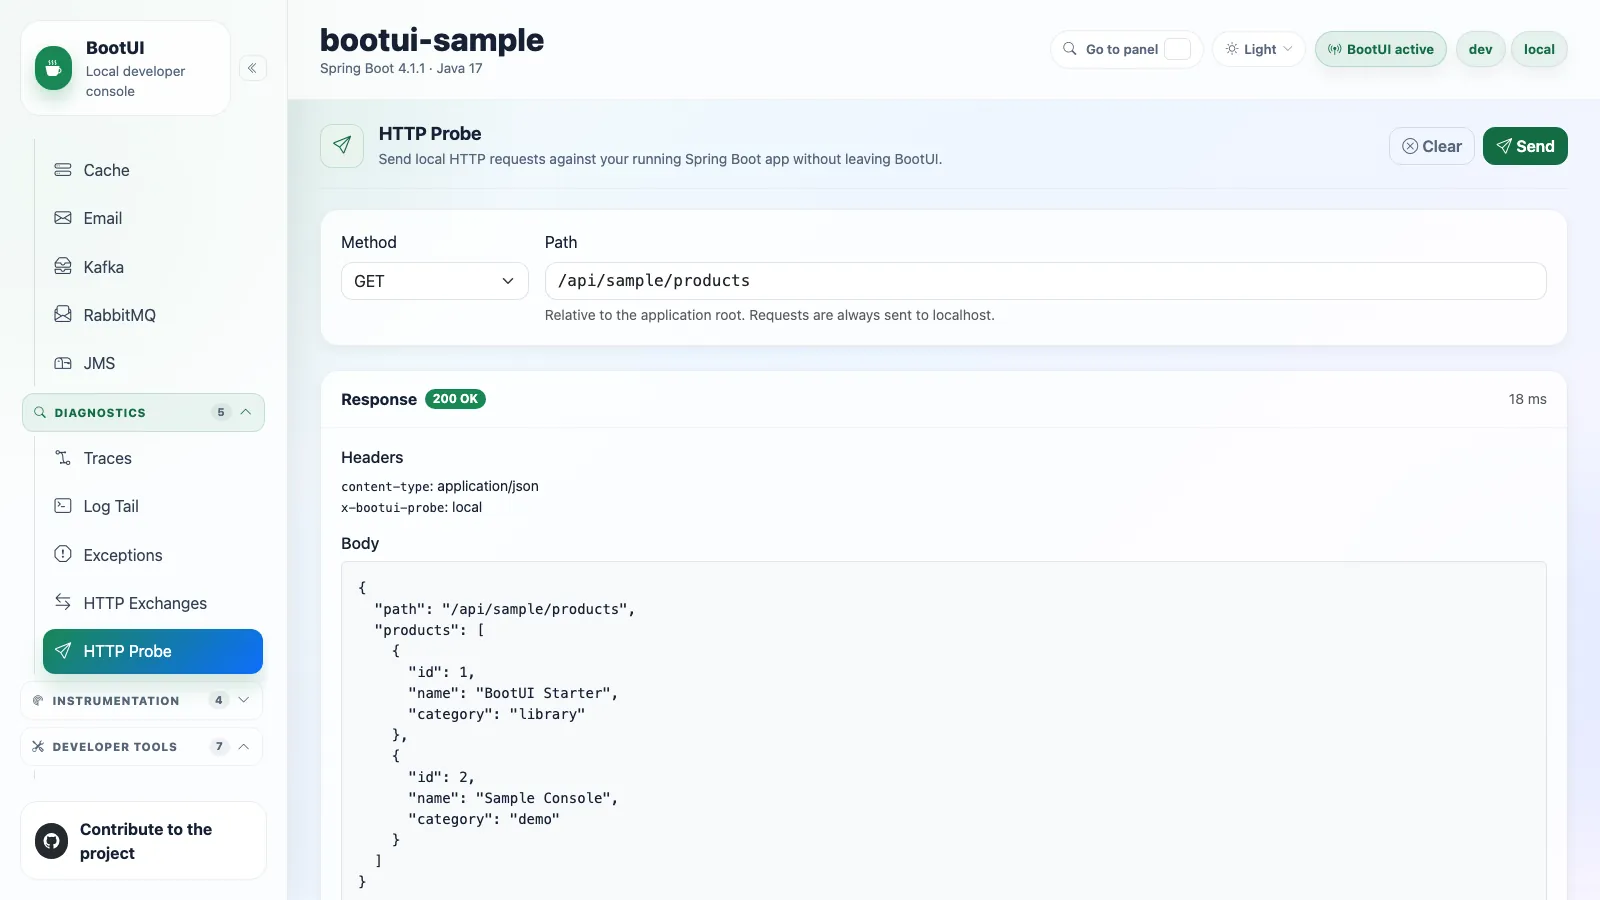Click the sun icon in the theme selector
1600x900 pixels.
pos(1232,49)
